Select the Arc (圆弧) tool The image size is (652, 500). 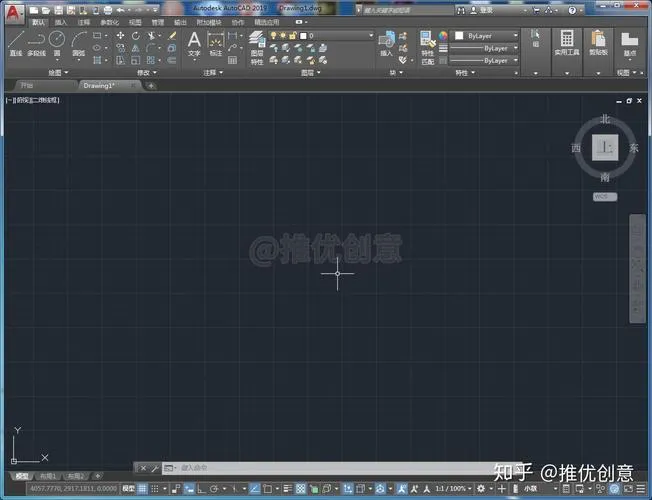pos(79,43)
